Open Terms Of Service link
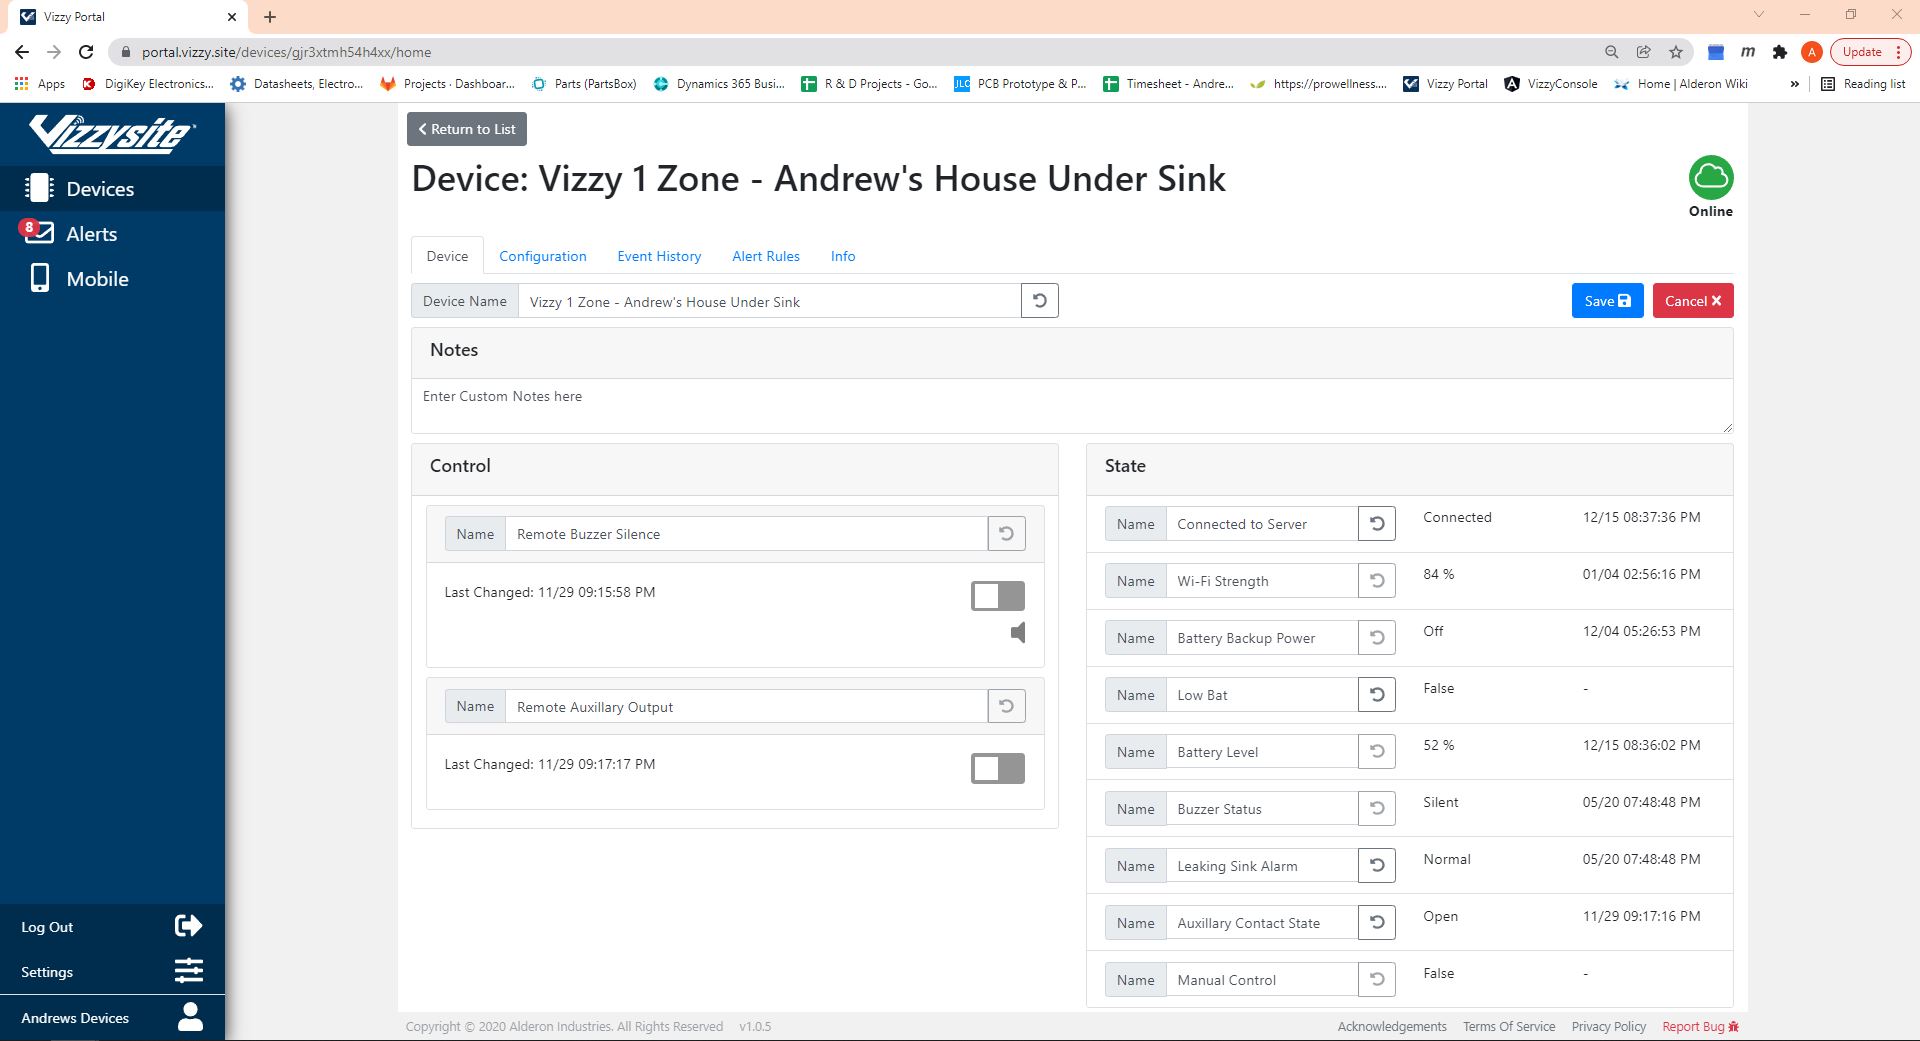The width and height of the screenshot is (1920, 1041). [x=1509, y=1026]
